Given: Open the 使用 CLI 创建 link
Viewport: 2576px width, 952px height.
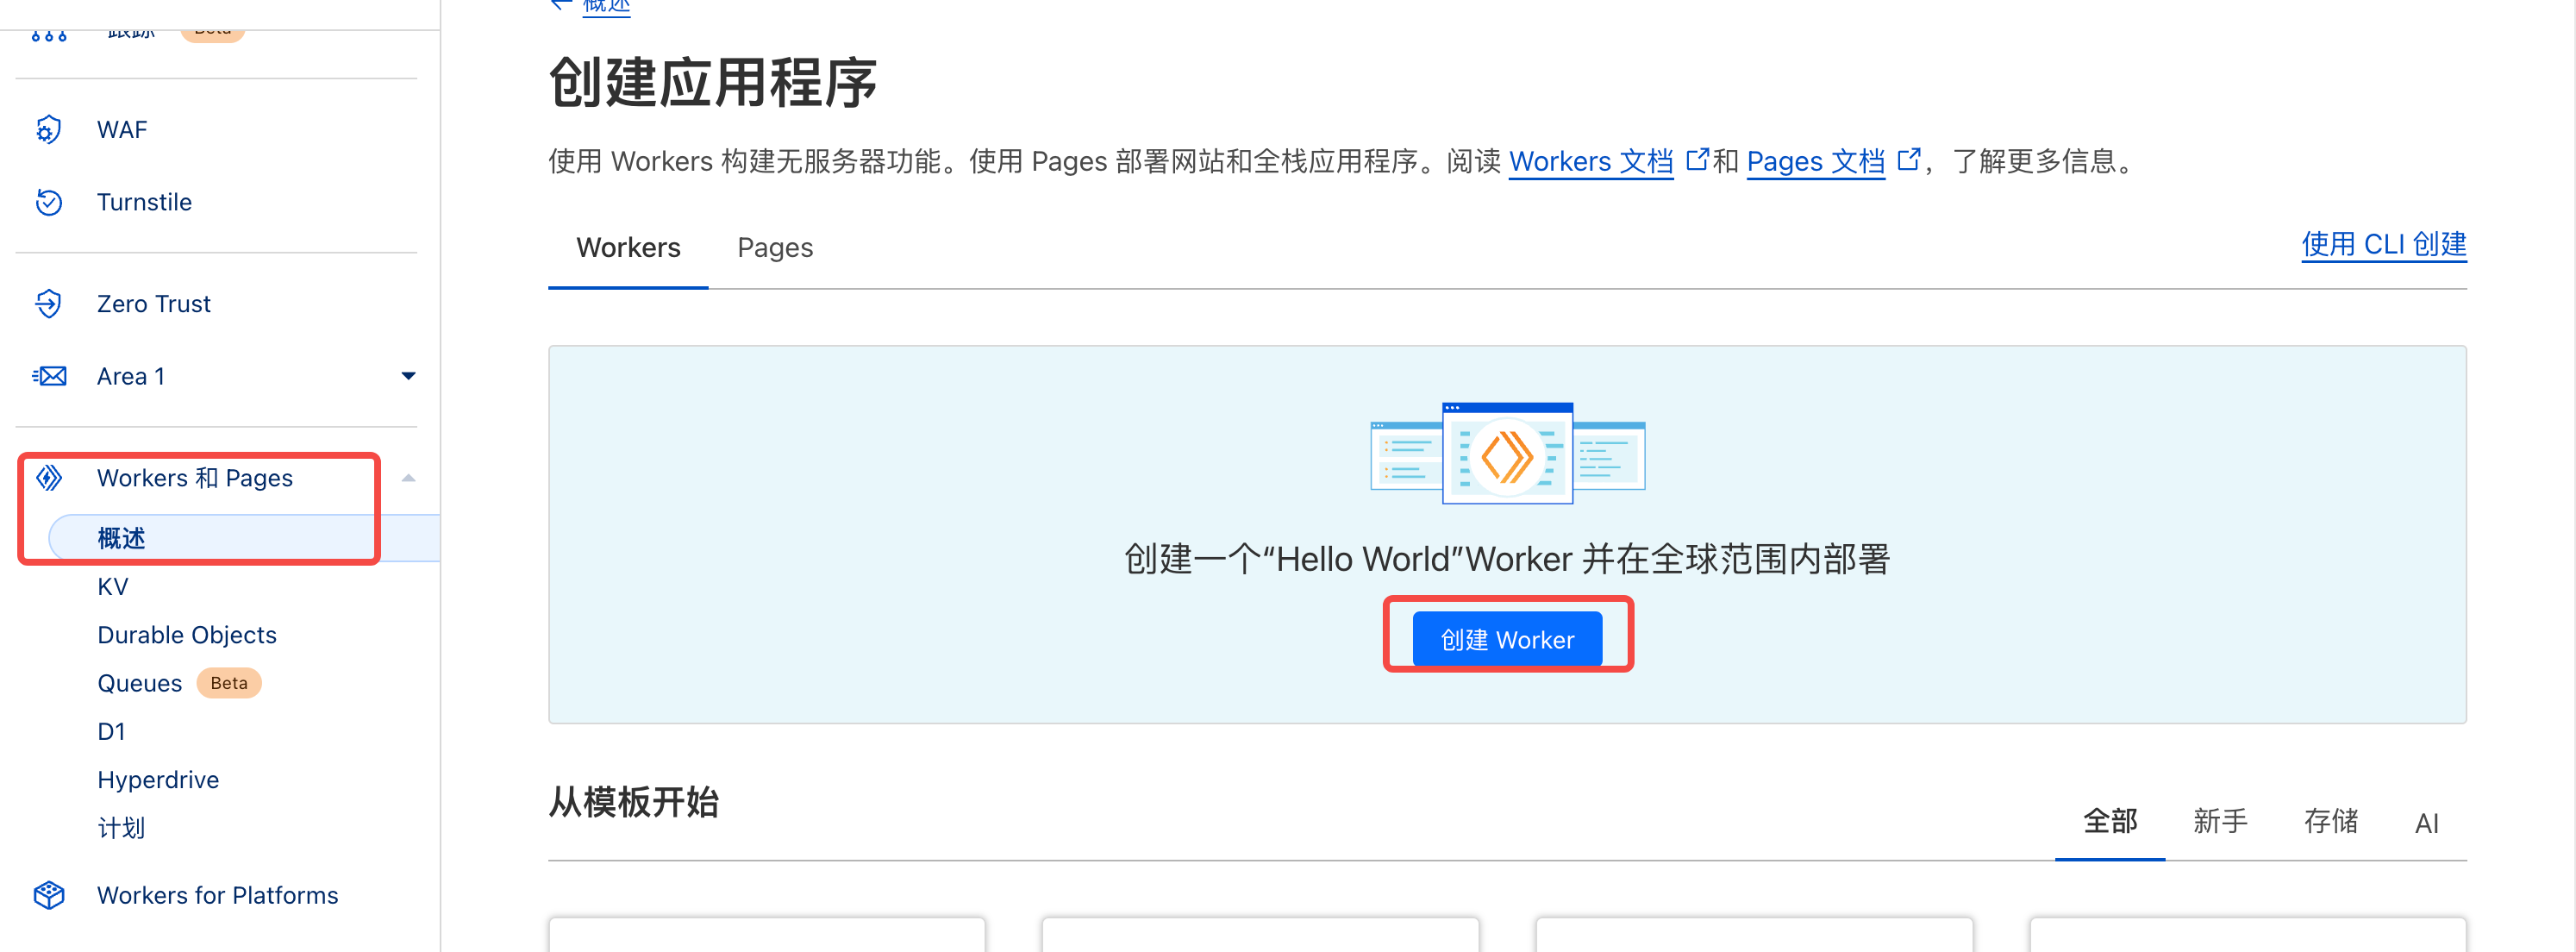Looking at the screenshot, I should 2383,244.
